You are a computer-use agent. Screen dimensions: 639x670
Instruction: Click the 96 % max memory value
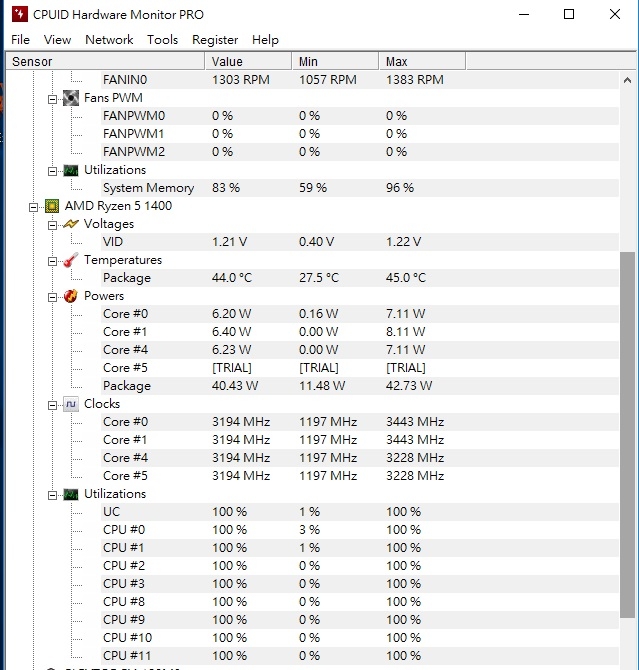(400, 188)
